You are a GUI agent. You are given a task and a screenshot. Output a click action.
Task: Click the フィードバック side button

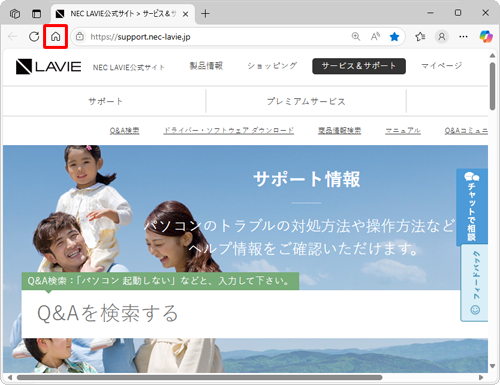(x=474, y=283)
